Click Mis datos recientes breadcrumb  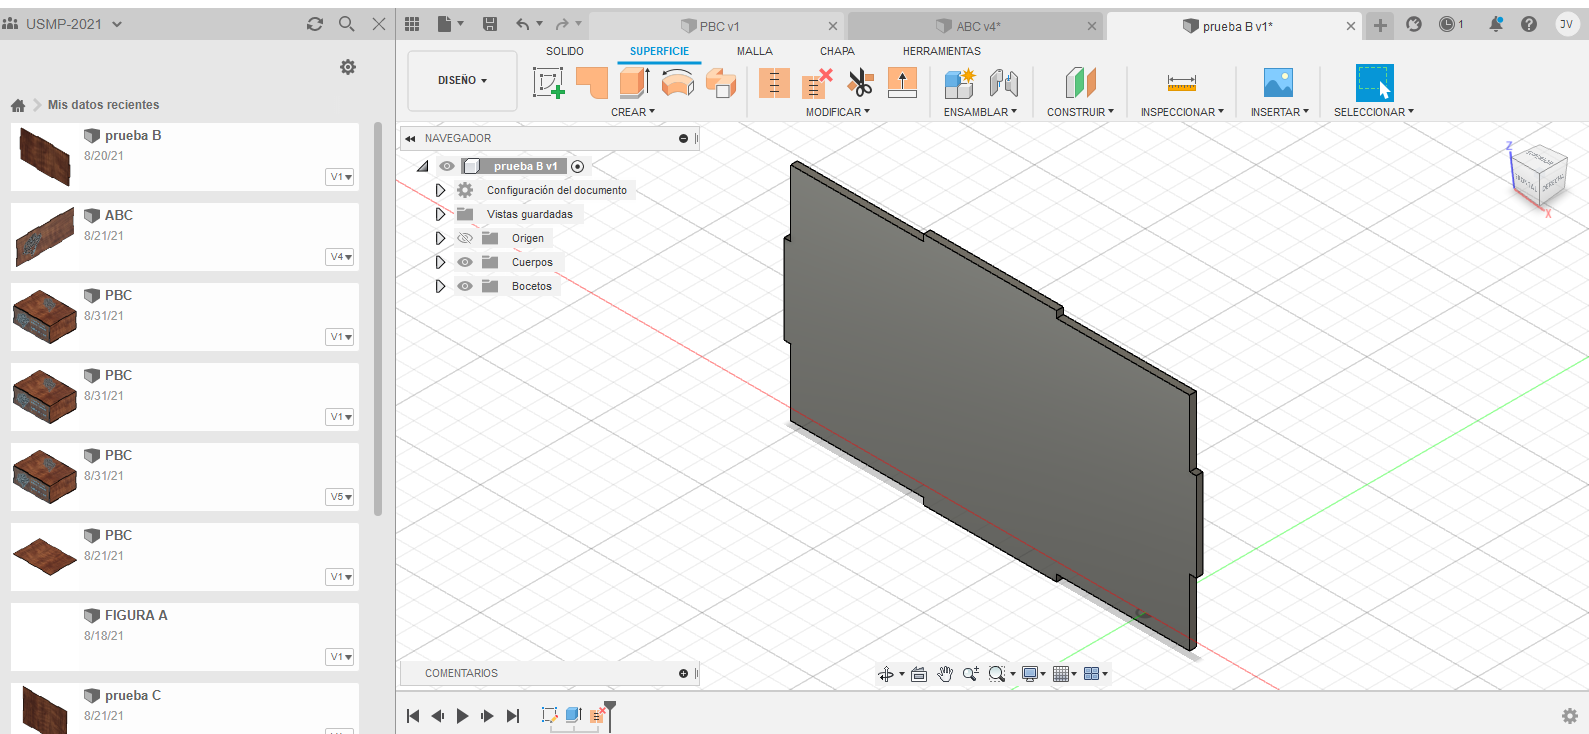pos(103,105)
